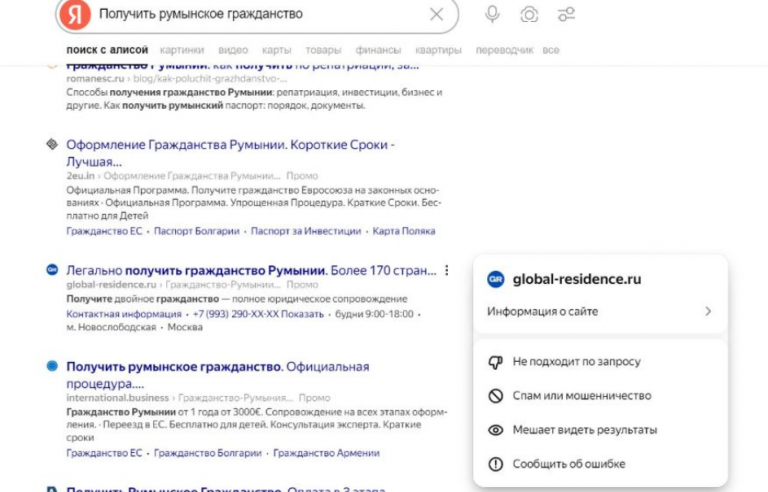This screenshot has width=768, height=492.
Task: Open search settings sliders icon
Action: tap(566, 14)
